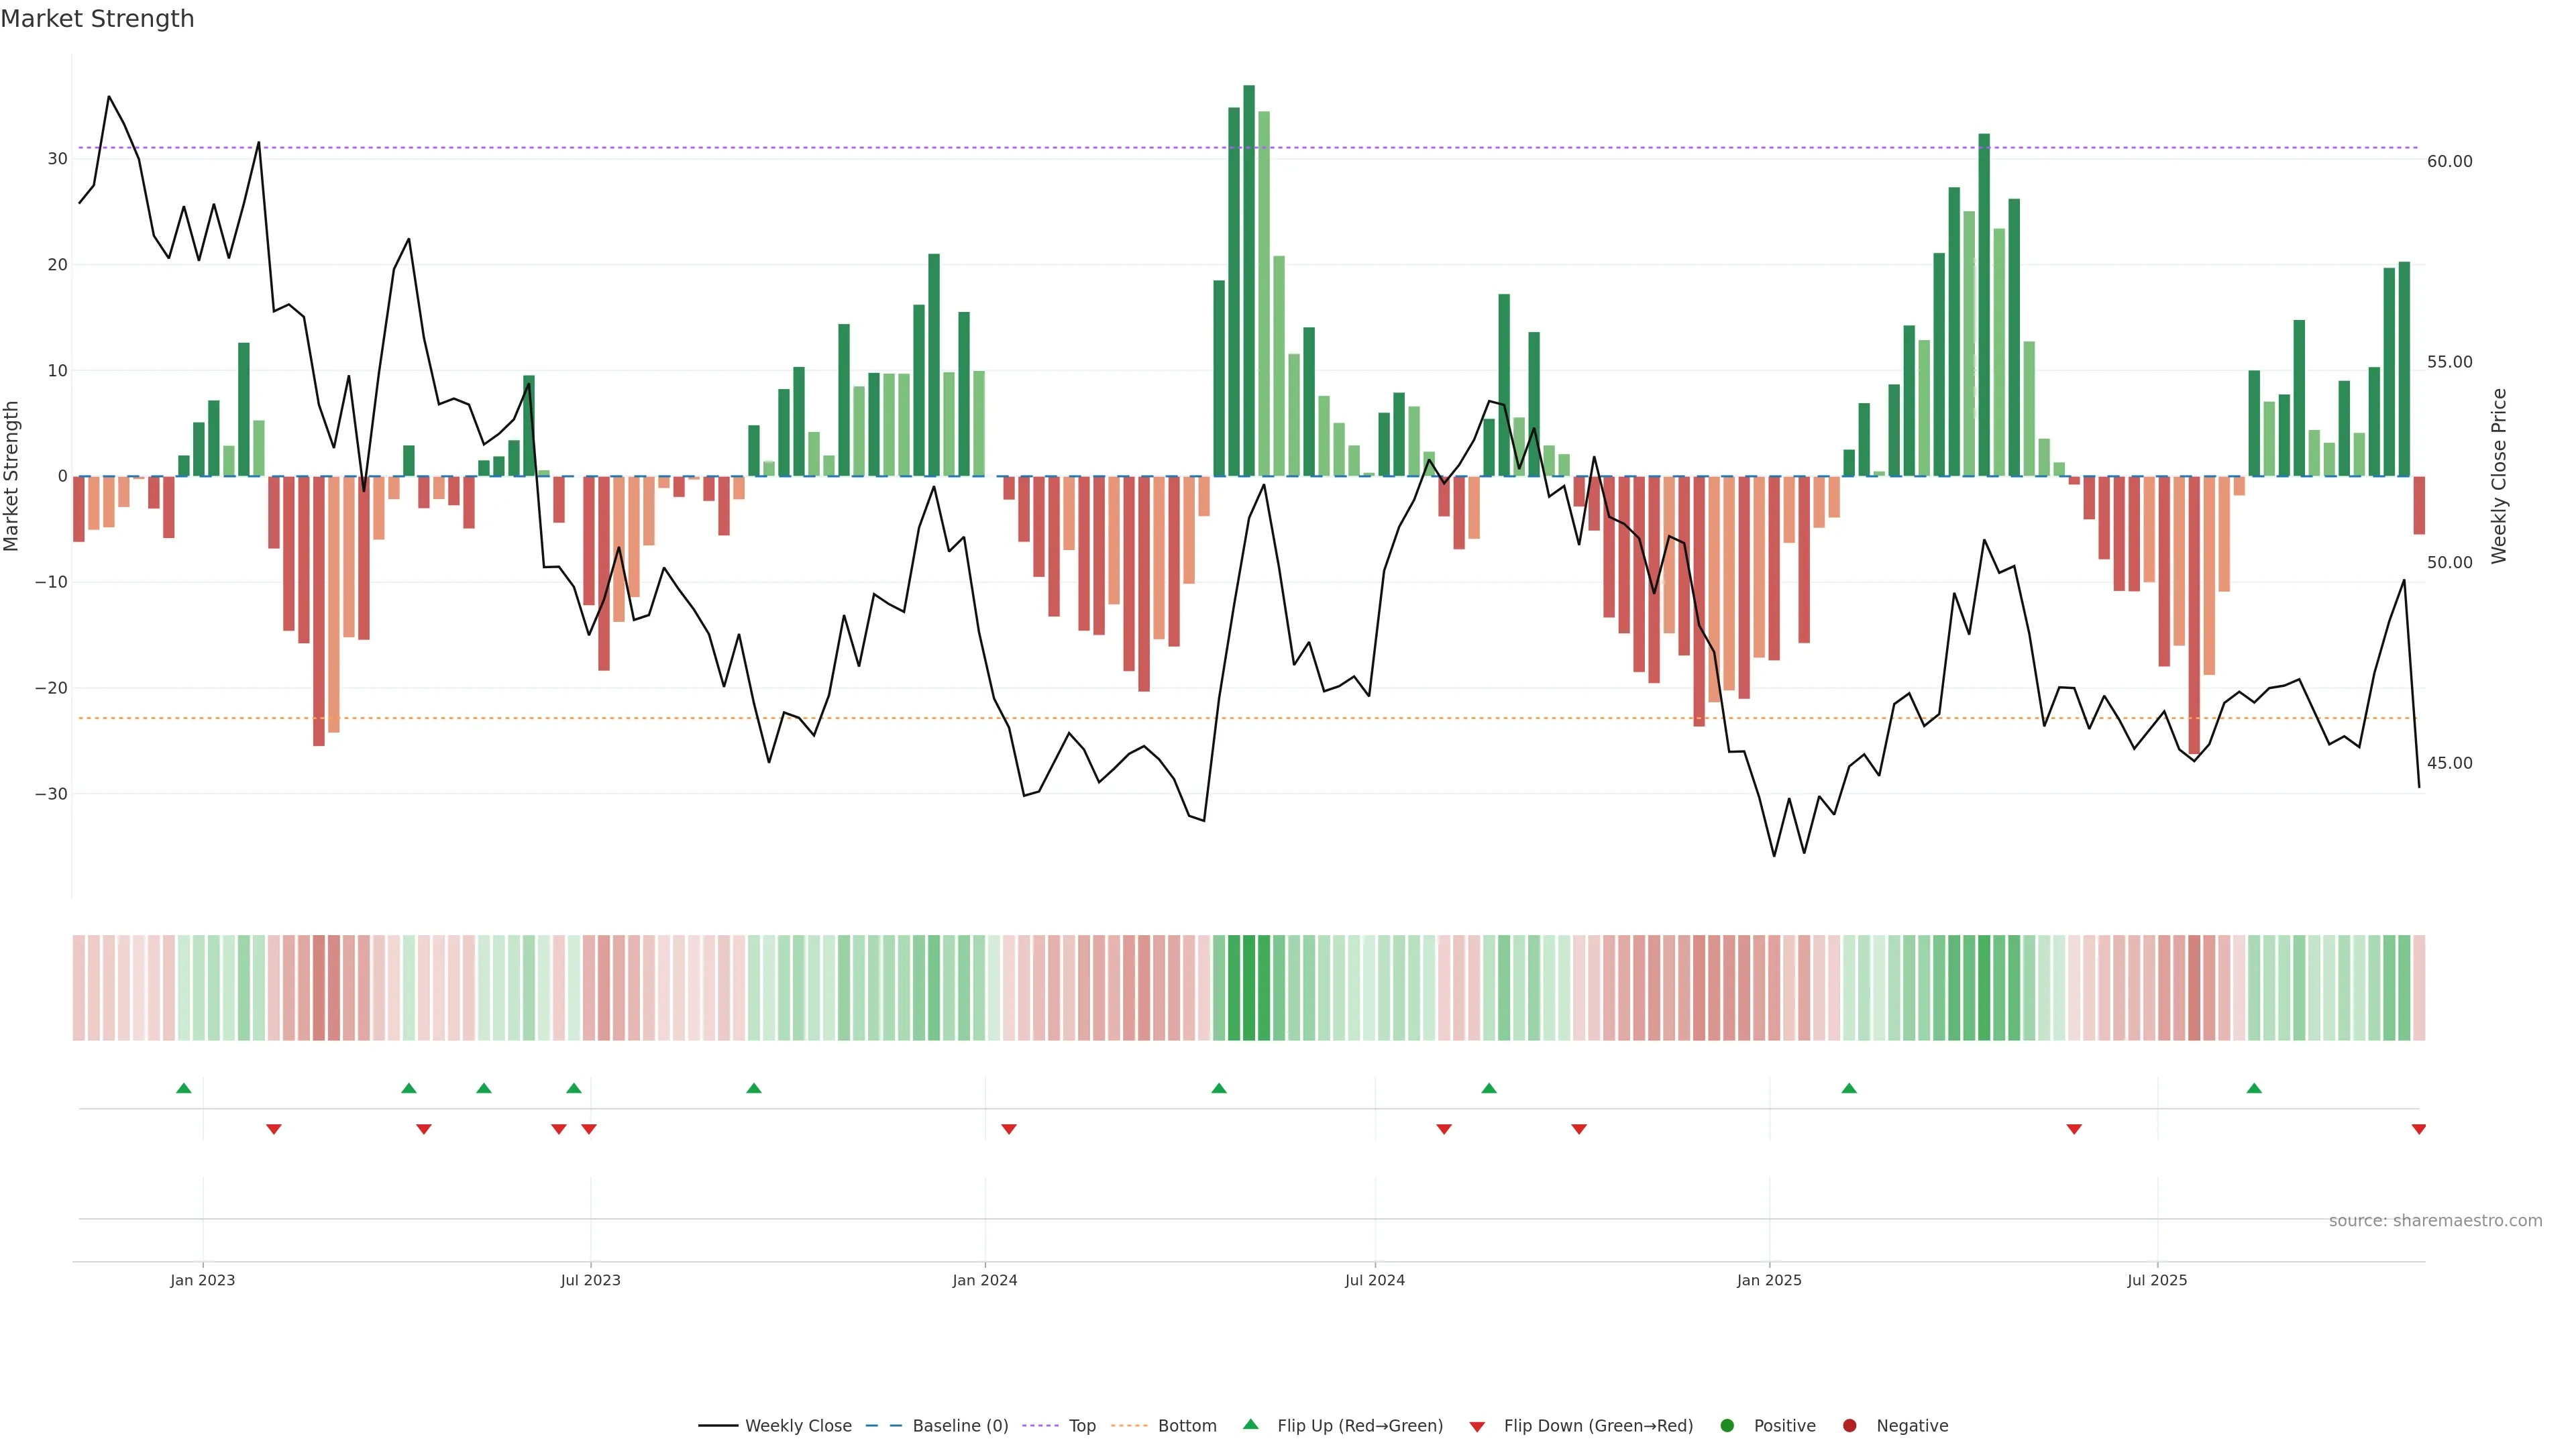
Task: Click the Market Strength chart title
Action: (97, 19)
